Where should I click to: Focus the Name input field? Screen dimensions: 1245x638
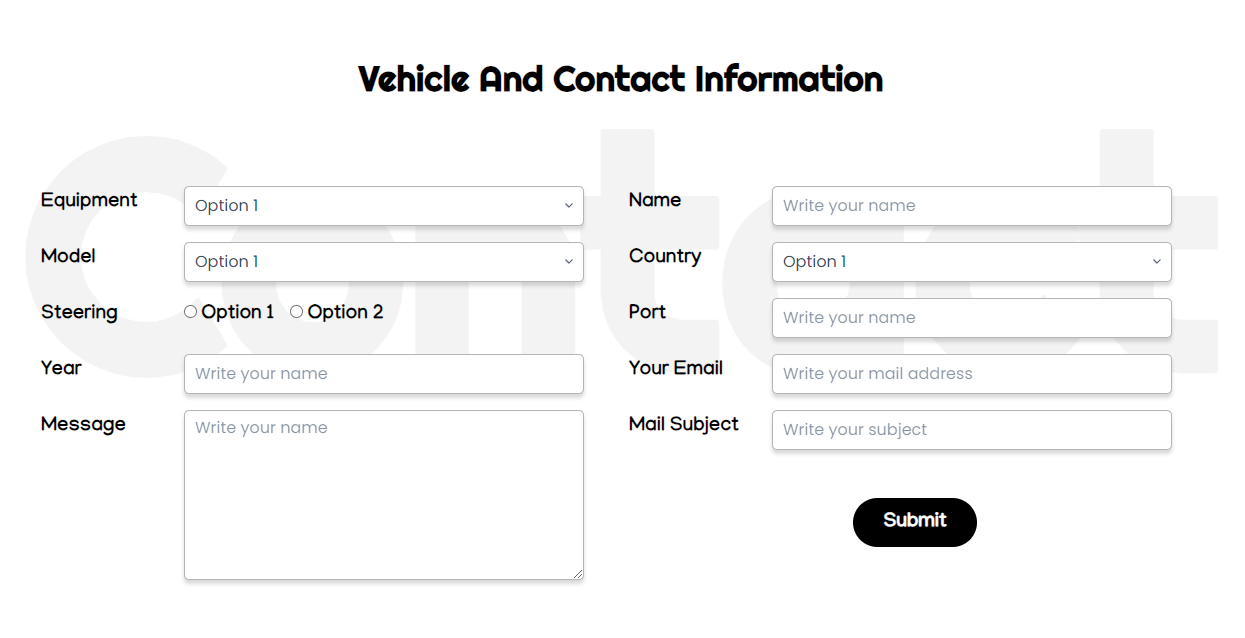(971, 206)
